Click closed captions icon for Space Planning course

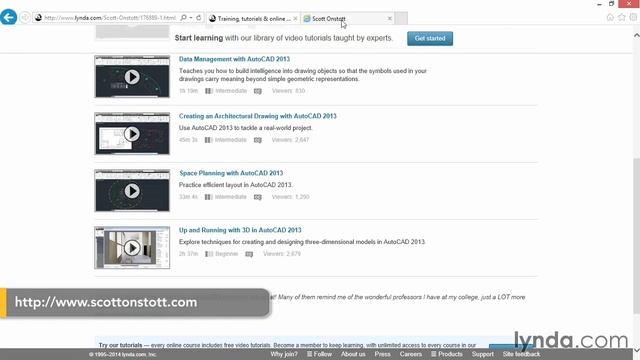point(258,197)
